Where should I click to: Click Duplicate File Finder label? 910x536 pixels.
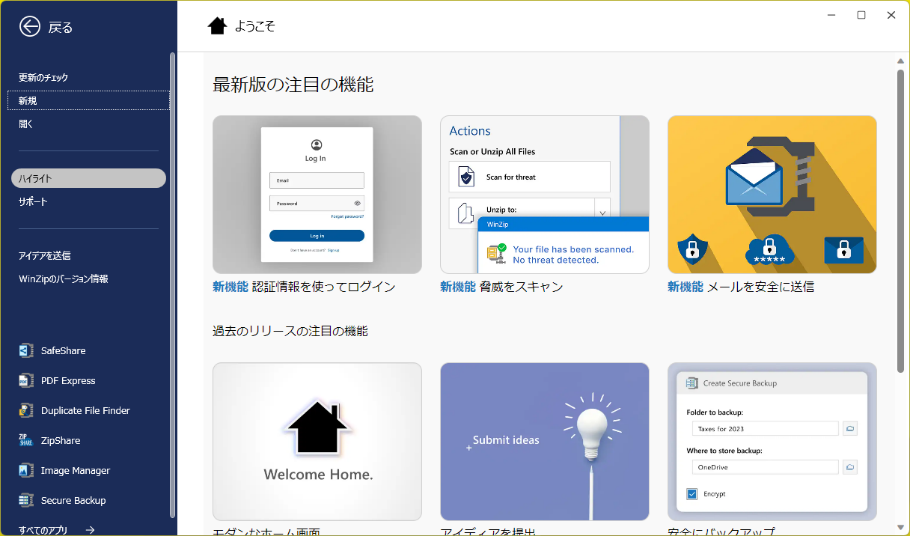tap(85, 410)
